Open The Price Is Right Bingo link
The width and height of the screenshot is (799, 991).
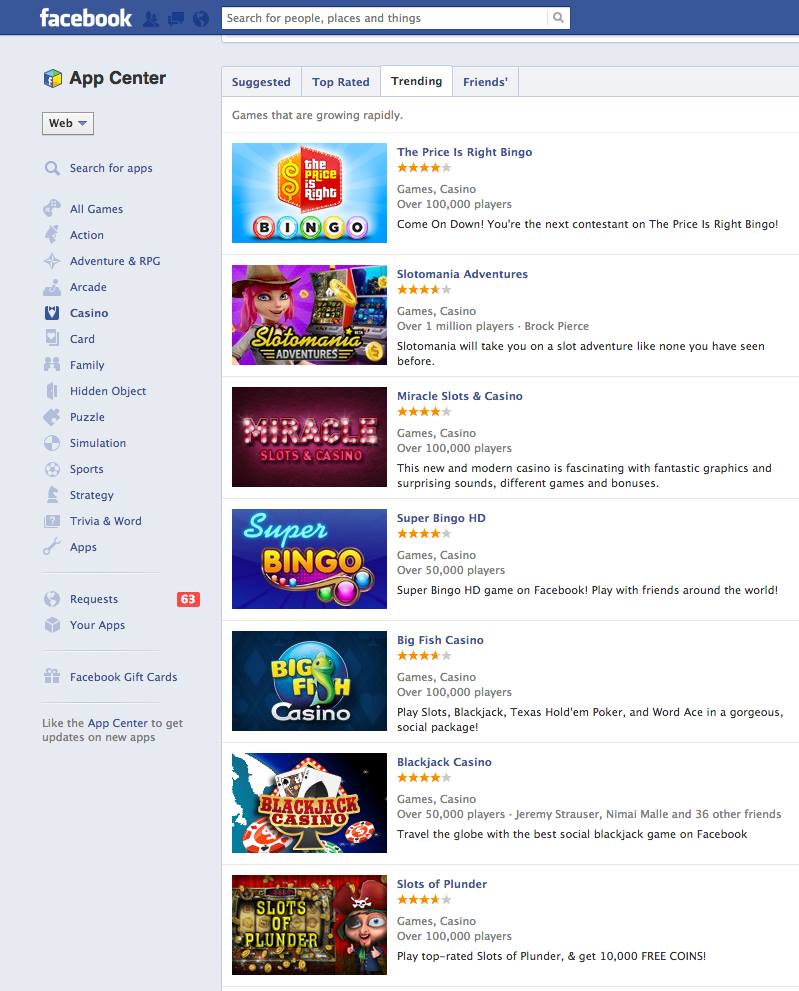click(464, 152)
